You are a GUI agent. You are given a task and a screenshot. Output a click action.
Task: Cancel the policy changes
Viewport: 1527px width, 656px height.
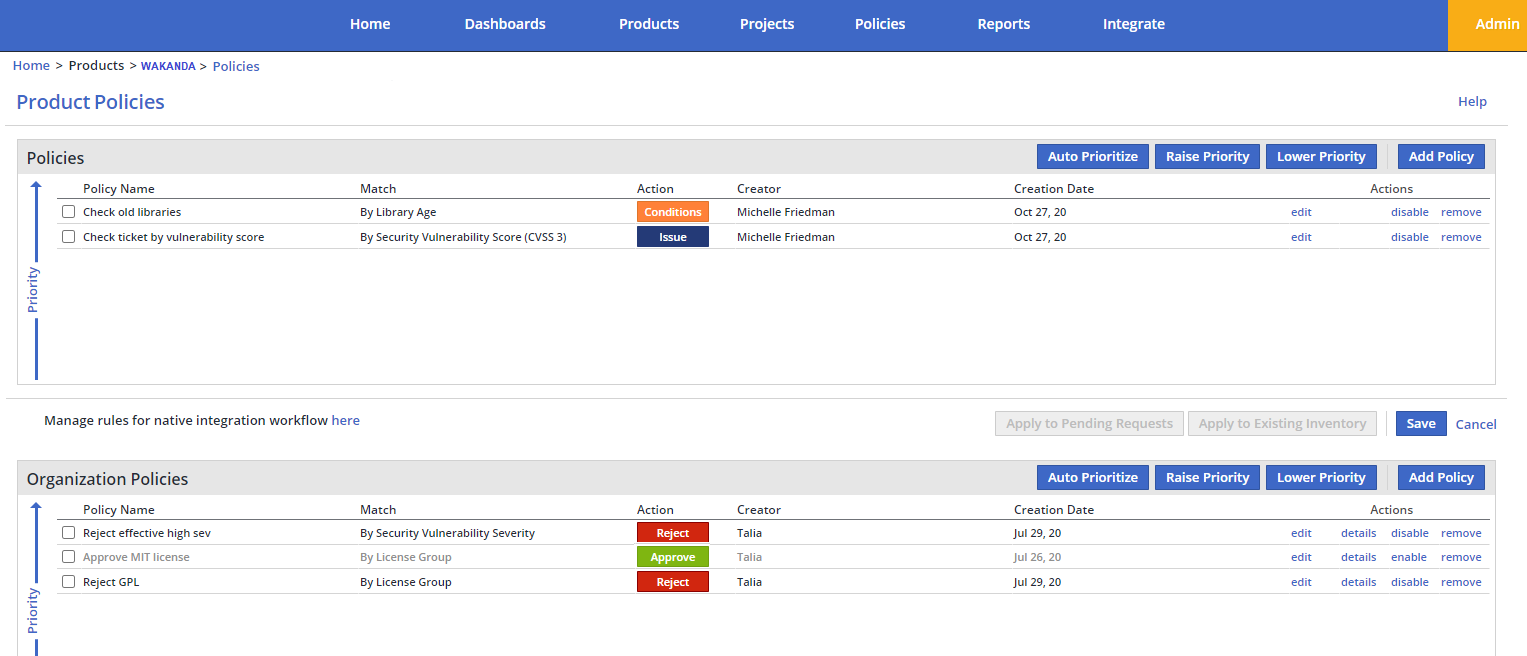(1475, 424)
